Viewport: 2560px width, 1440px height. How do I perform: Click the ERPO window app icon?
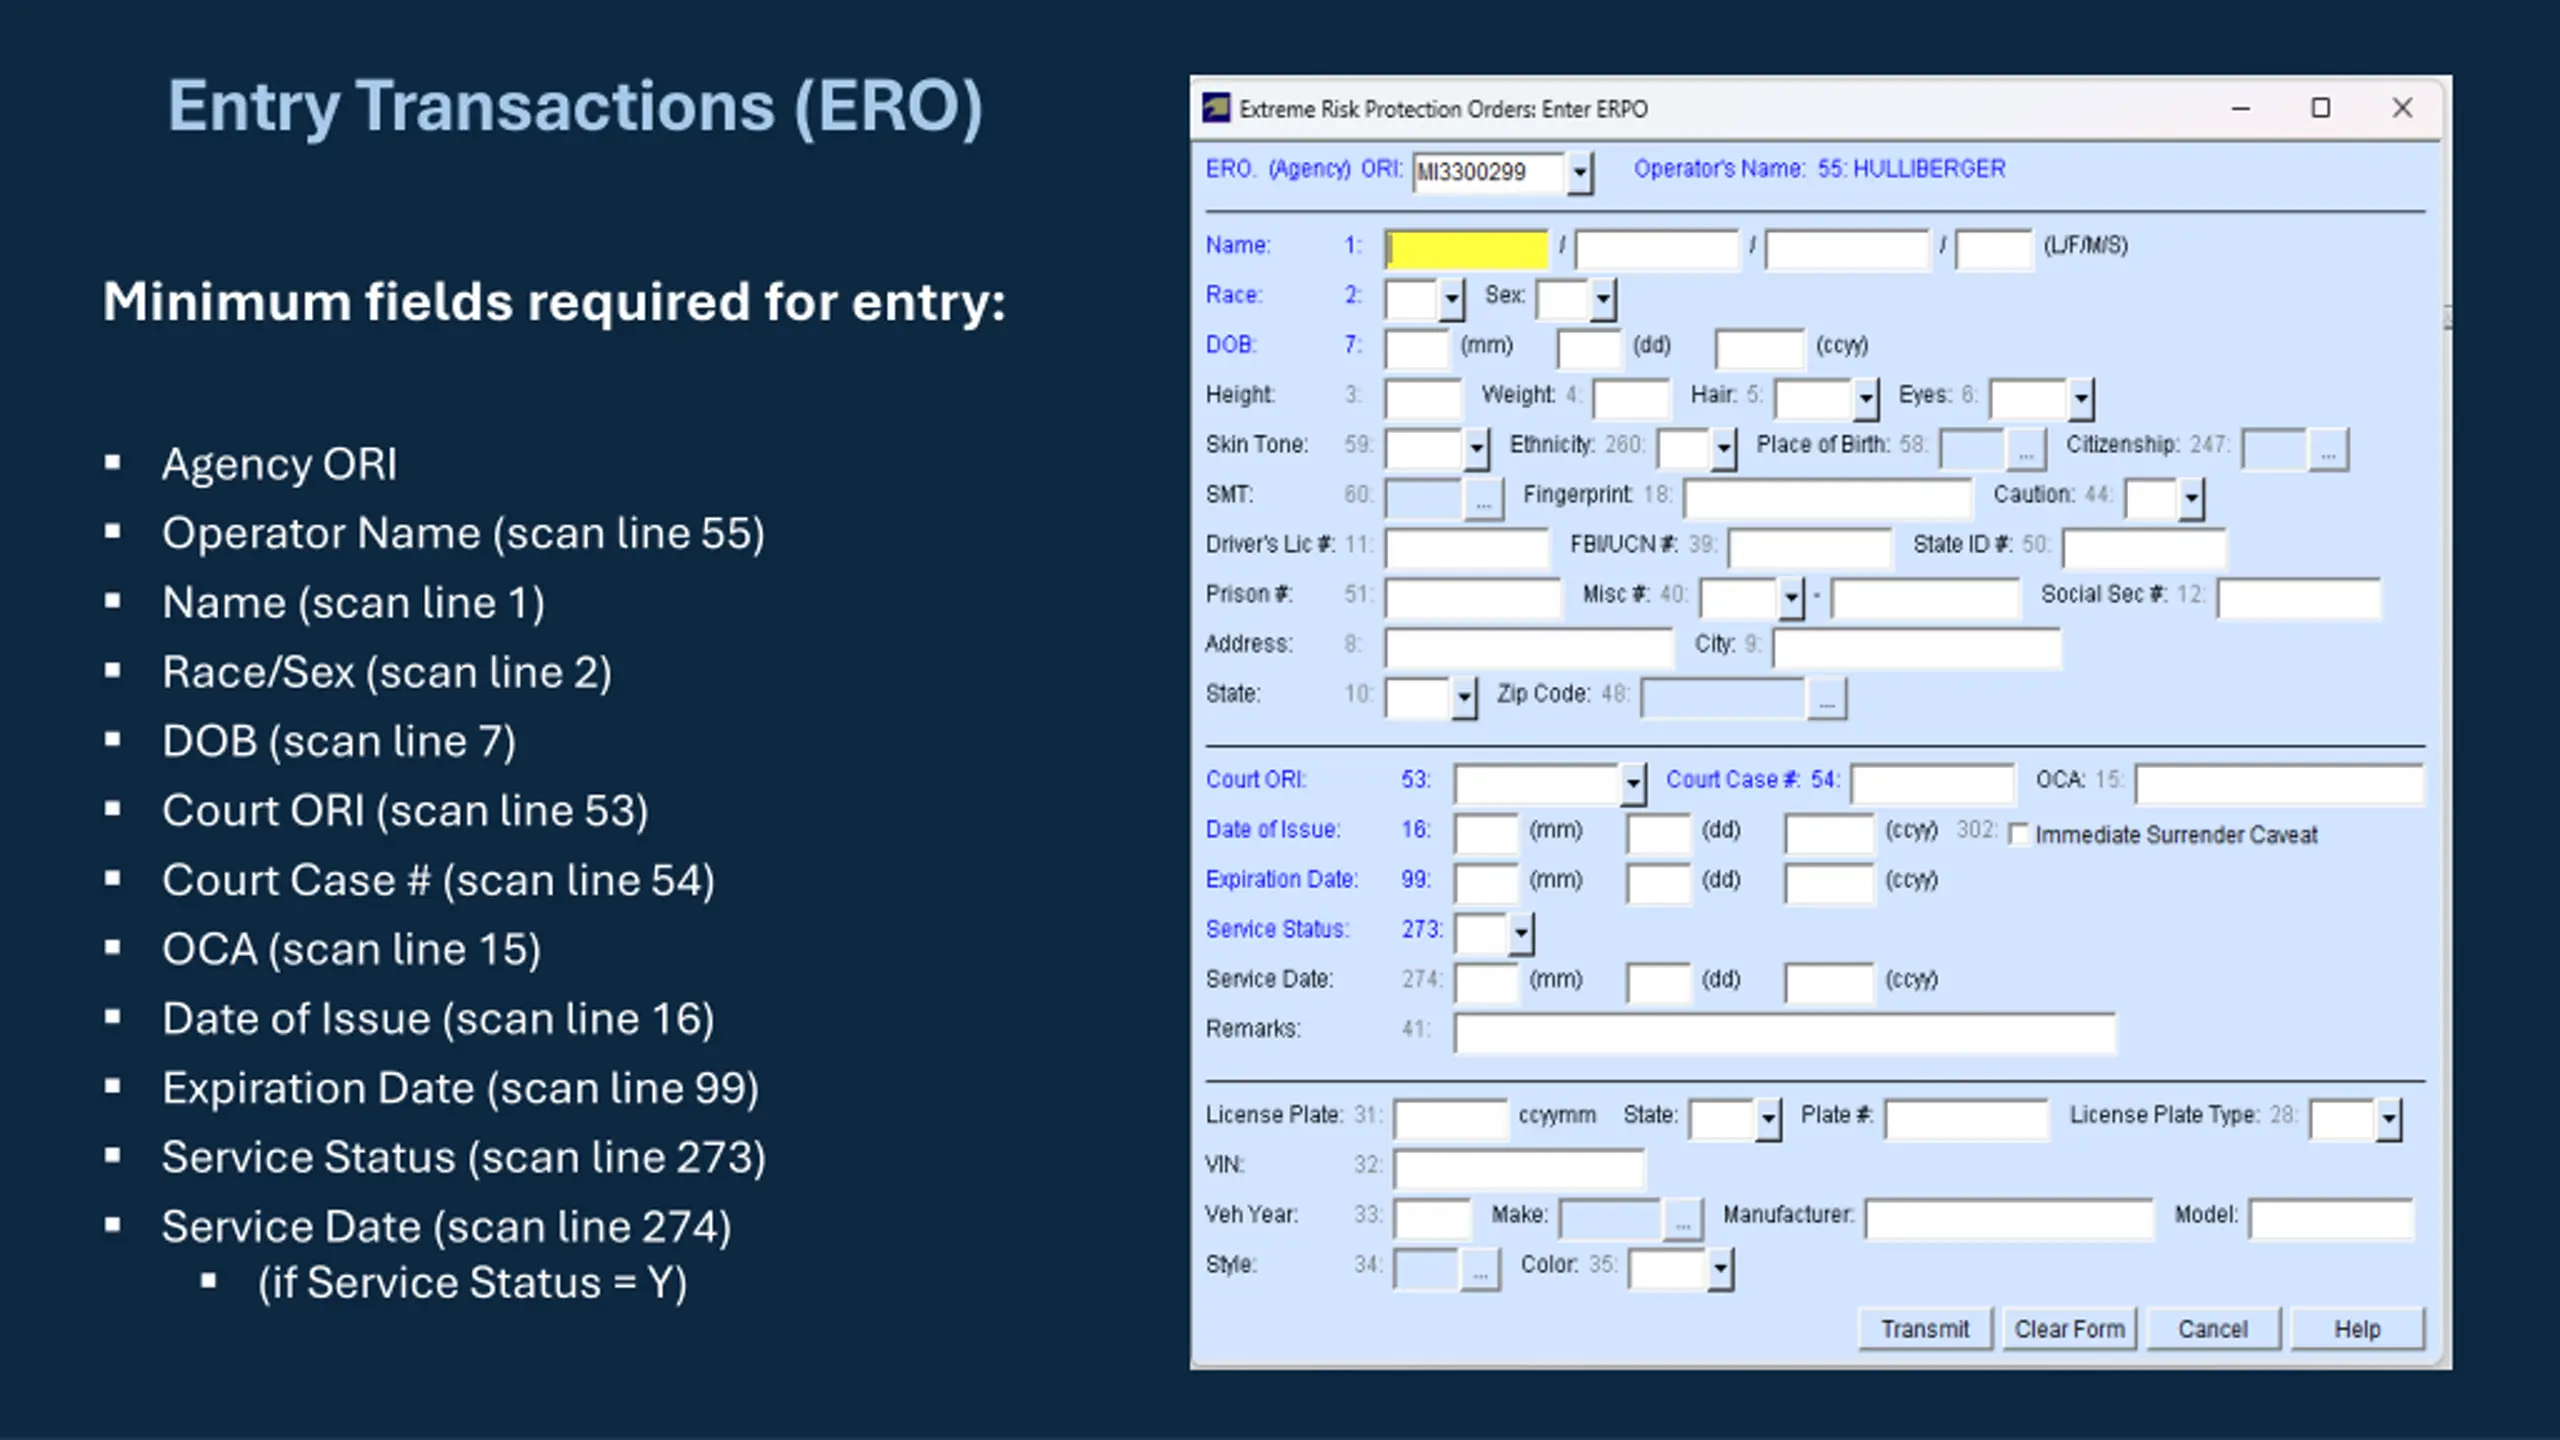[x=1215, y=108]
